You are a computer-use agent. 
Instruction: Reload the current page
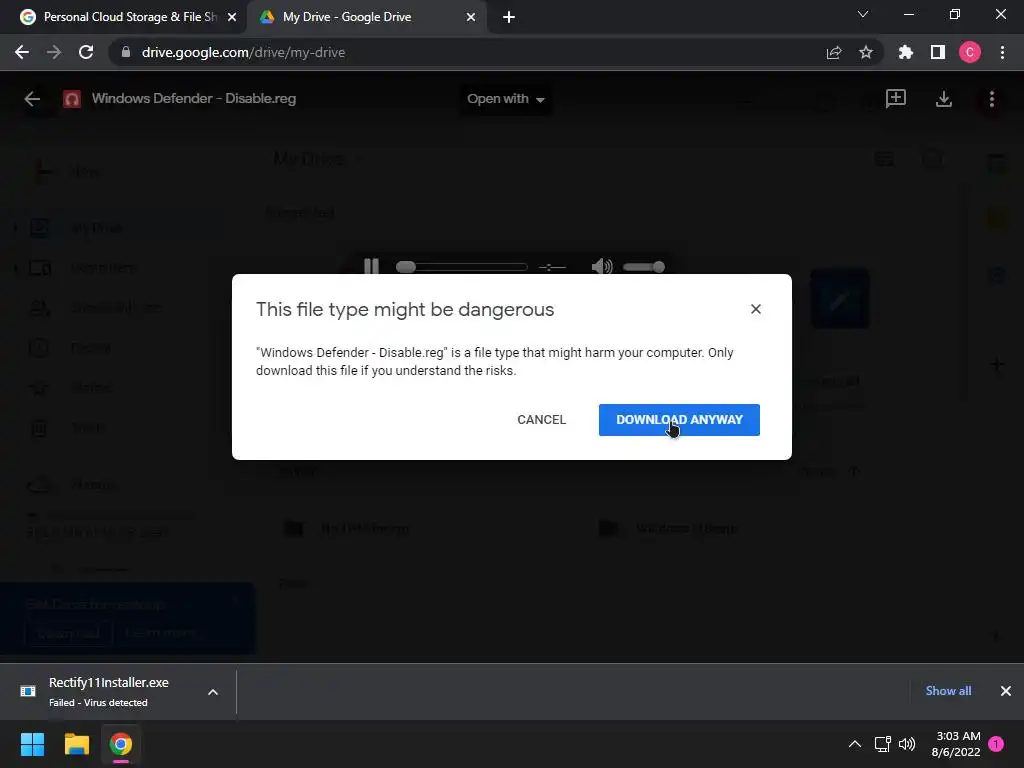(x=86, y=52)
